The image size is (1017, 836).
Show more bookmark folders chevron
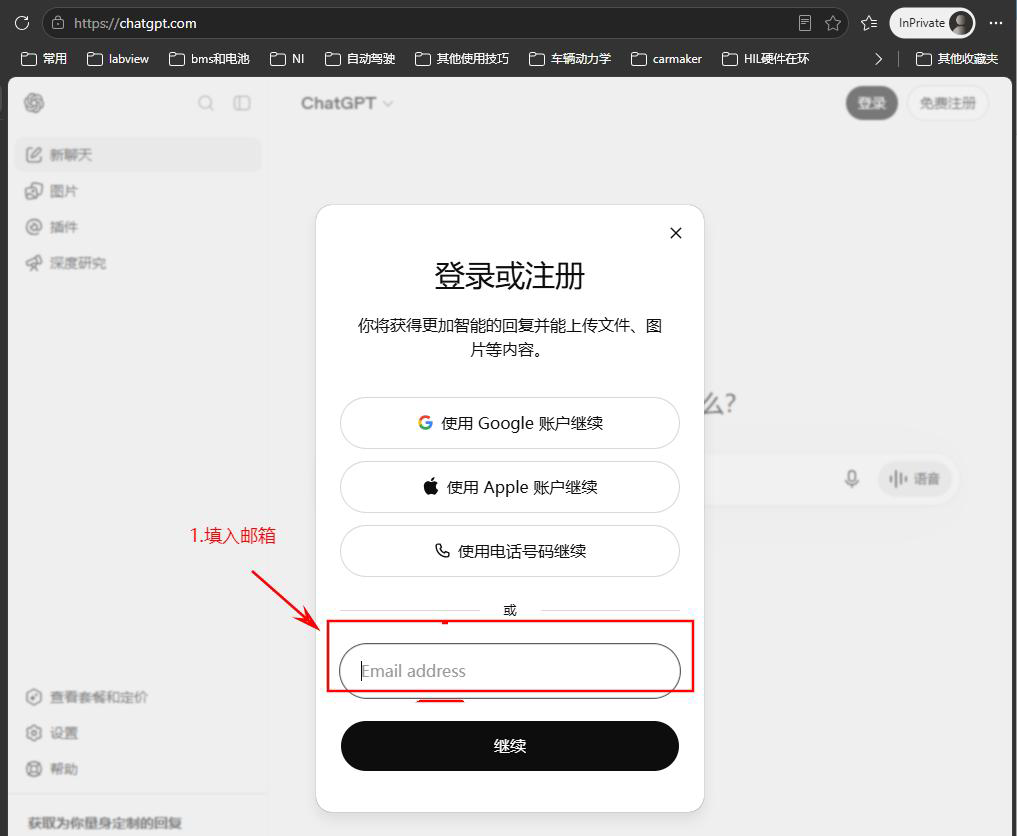tap(878, 59)
